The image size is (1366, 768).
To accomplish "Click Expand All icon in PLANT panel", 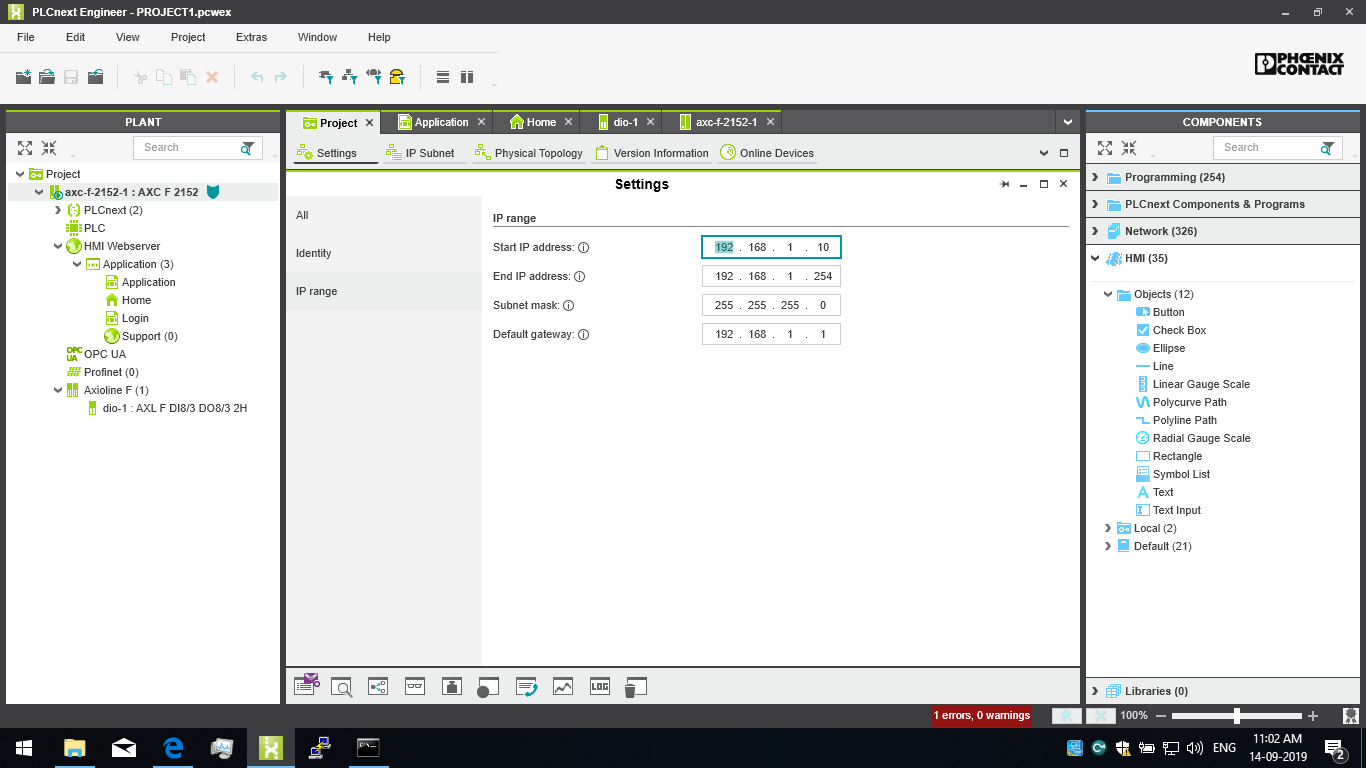I will tap(25, 148).
